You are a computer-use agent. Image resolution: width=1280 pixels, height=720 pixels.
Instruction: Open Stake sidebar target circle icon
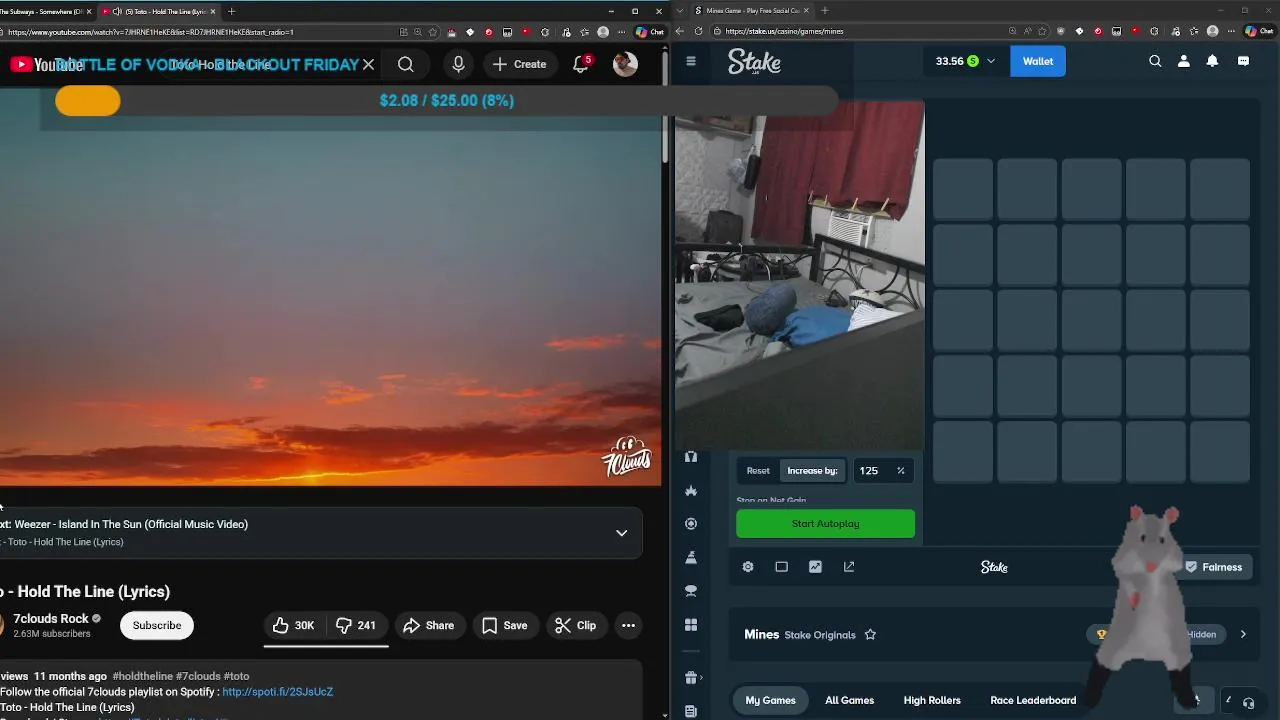click(x=690, y=524)
